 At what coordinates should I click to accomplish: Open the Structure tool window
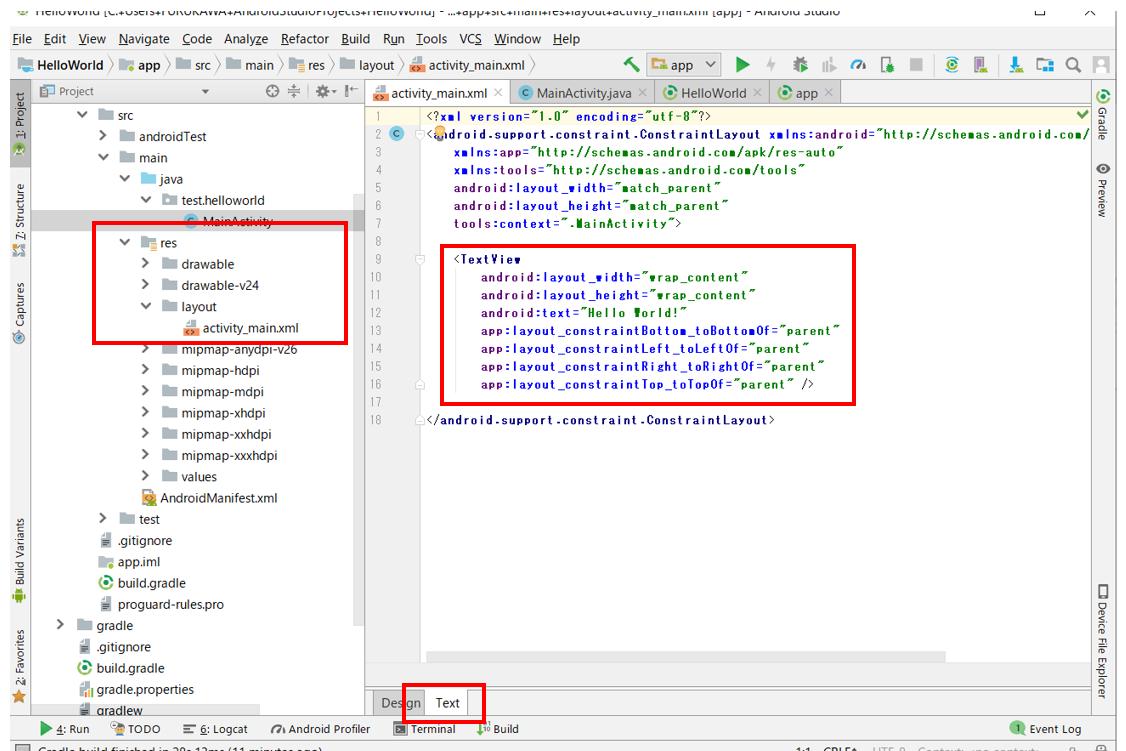tap(19, 220)
